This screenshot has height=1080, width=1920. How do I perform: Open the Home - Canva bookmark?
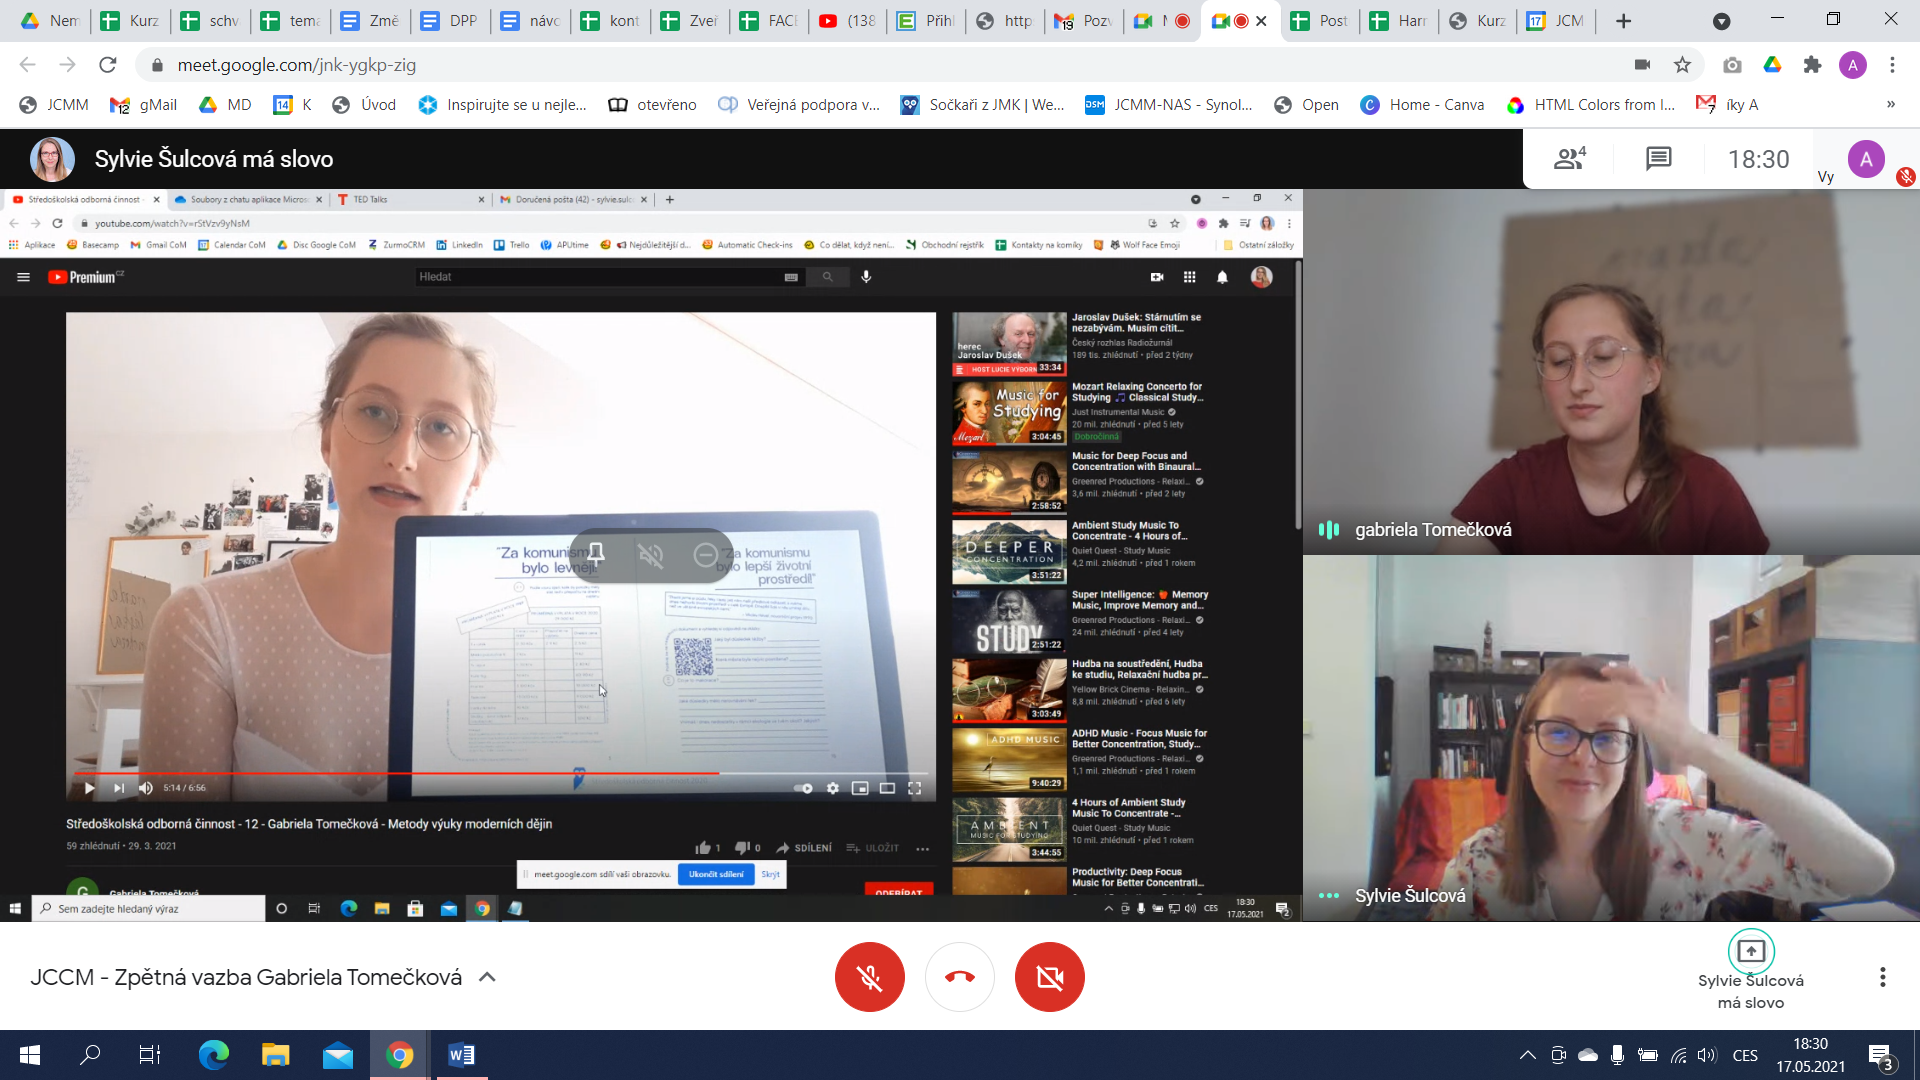point(1422,104)
